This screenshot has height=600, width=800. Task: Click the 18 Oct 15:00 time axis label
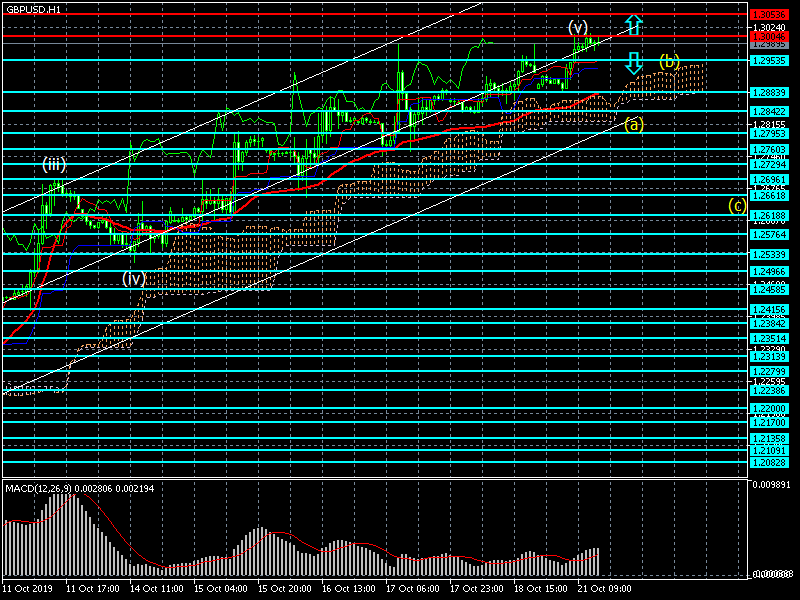(x=541, y=589)
